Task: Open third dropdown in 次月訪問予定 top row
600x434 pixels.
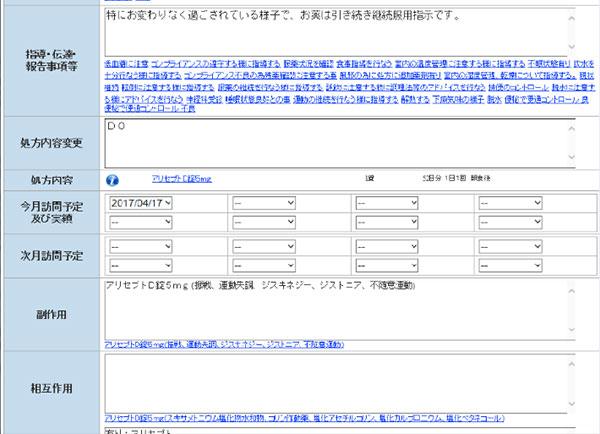Action: 387,247
